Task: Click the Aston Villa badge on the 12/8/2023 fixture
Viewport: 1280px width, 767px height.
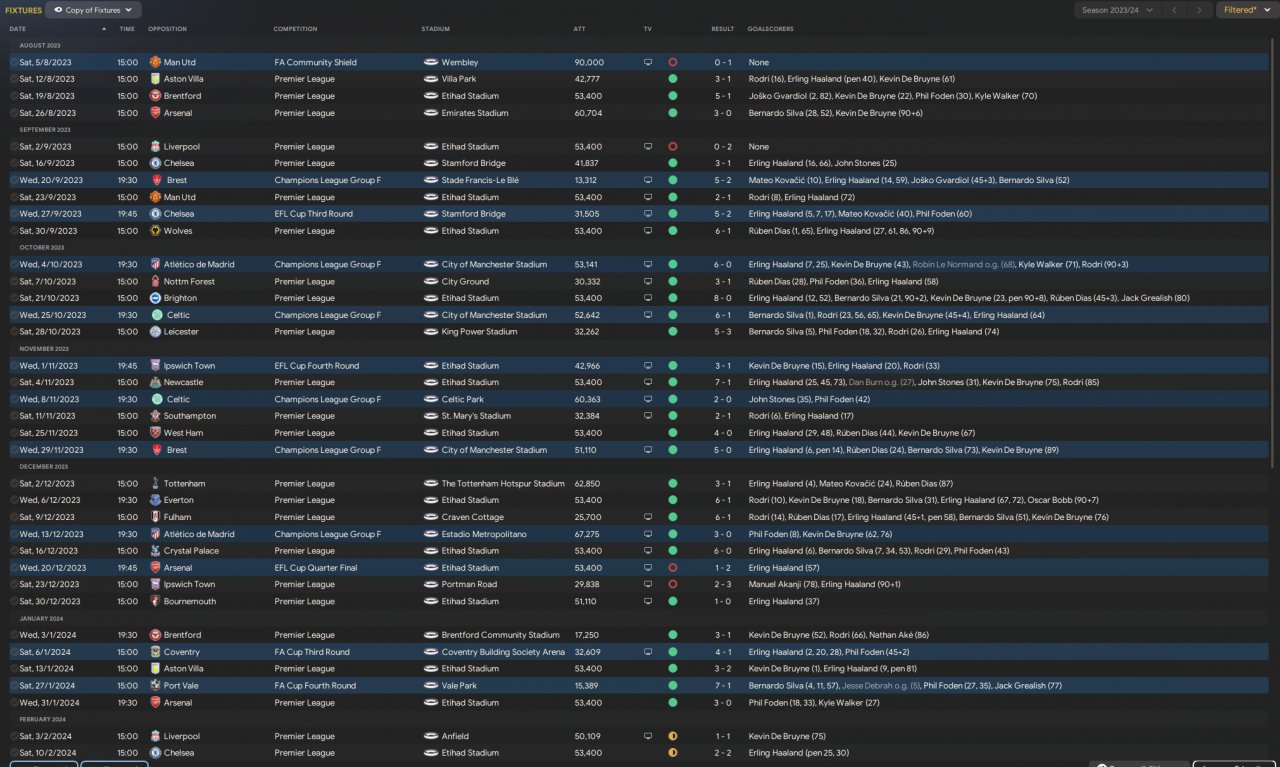Action: click(155, 79)
